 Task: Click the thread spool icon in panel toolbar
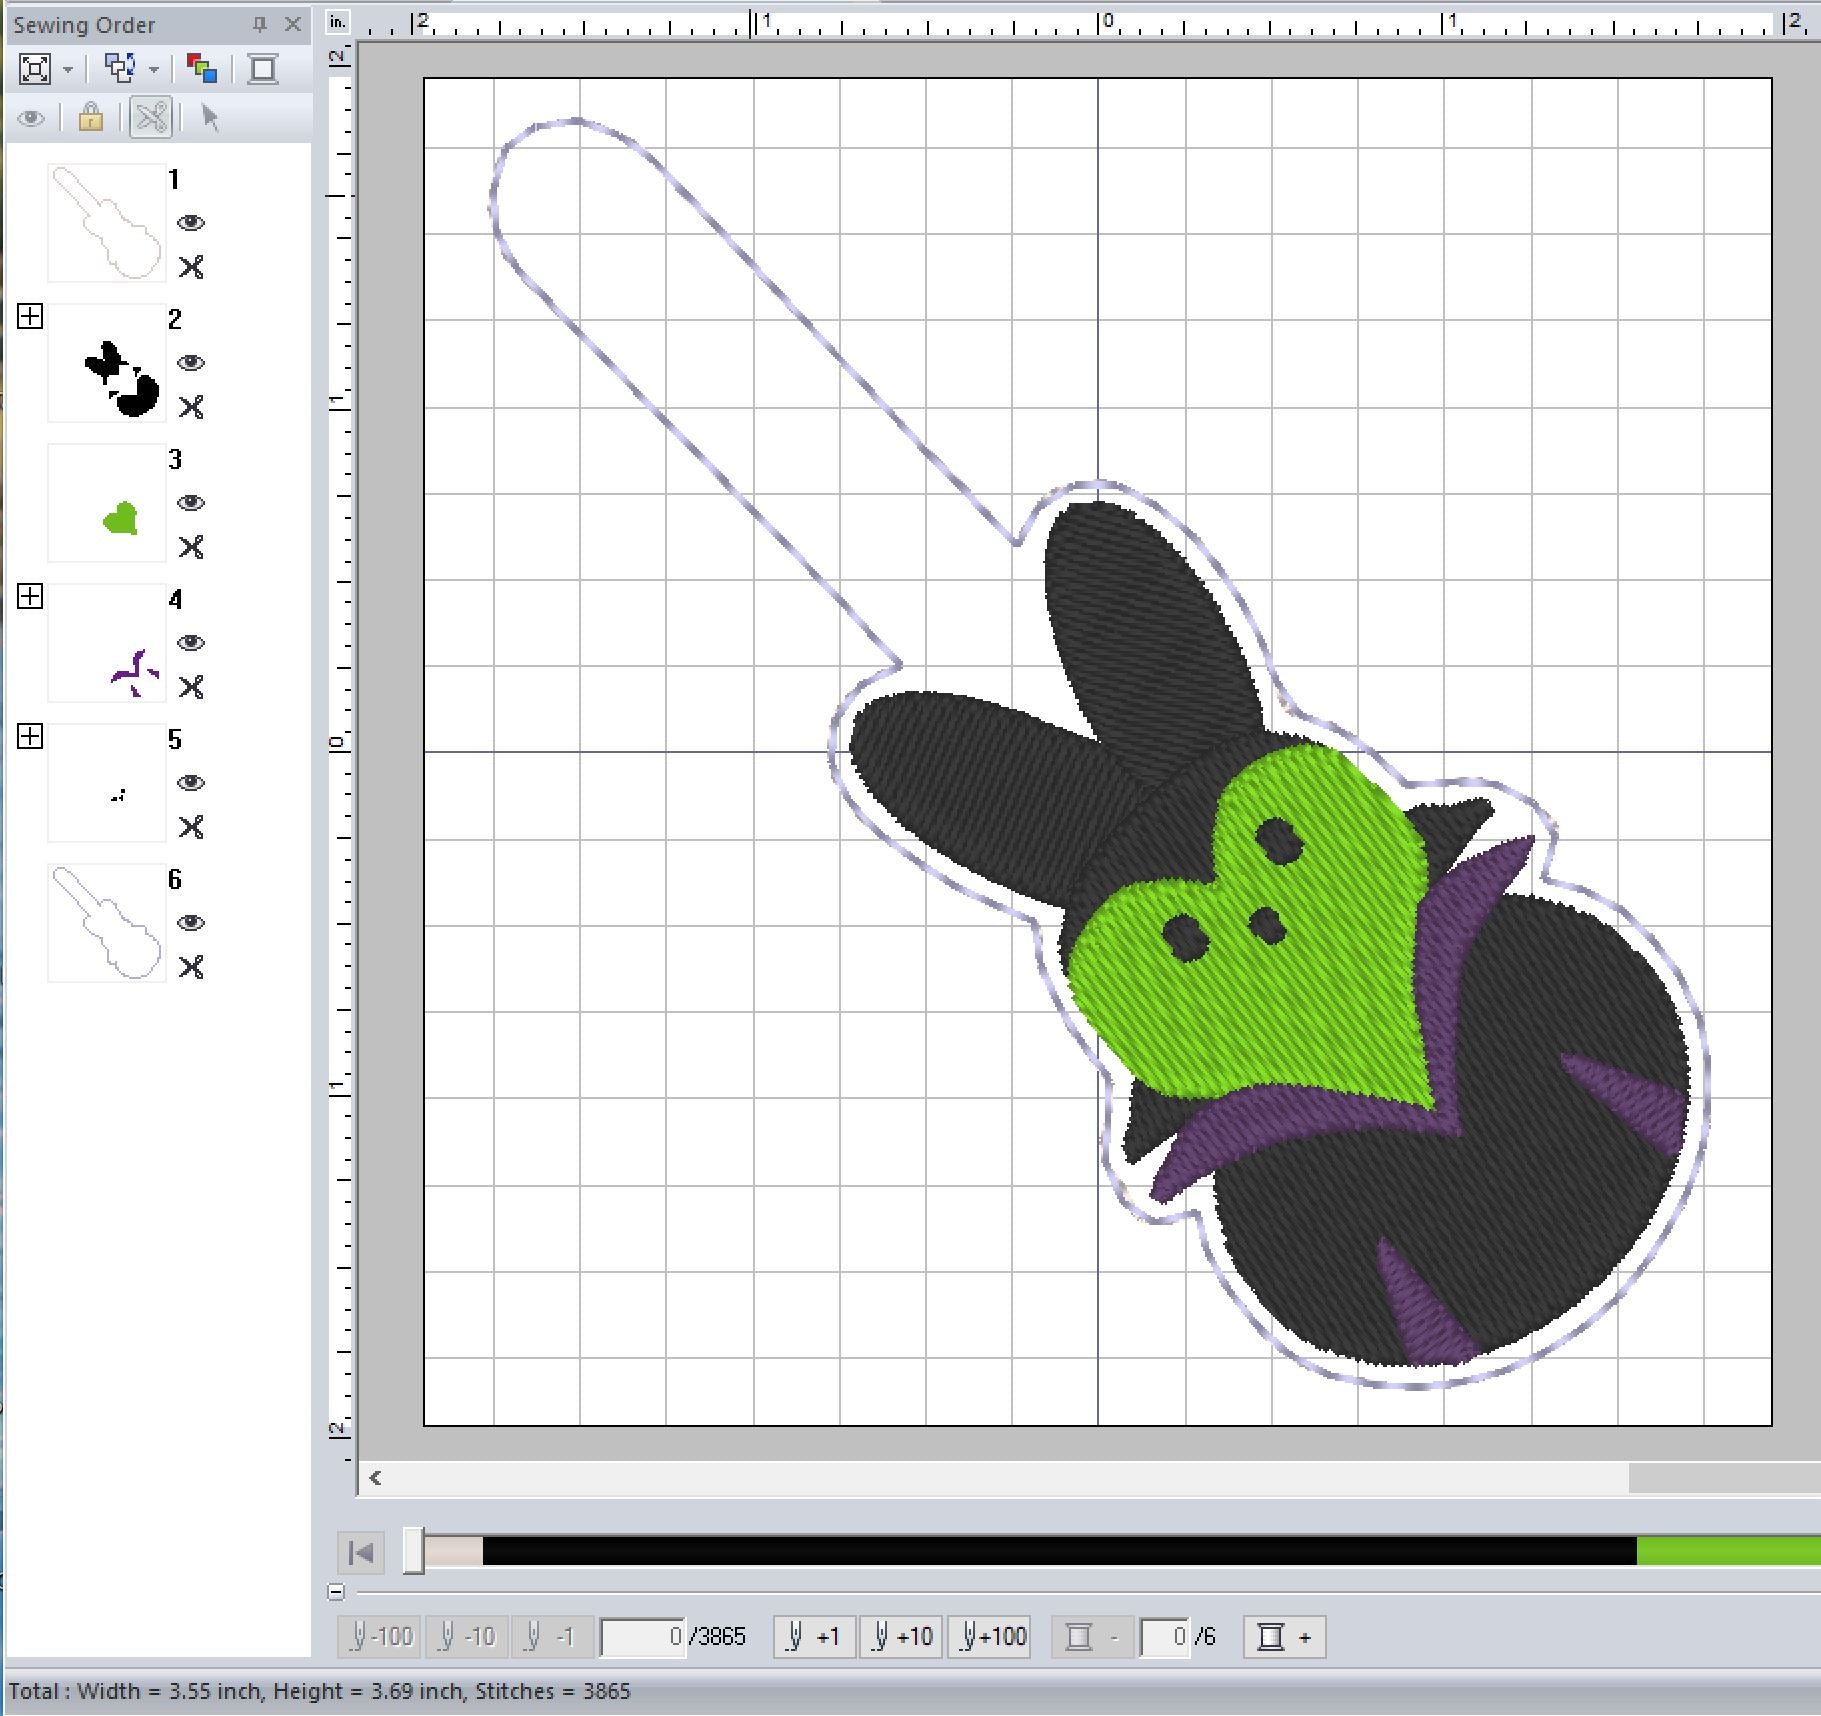point(263,69)
